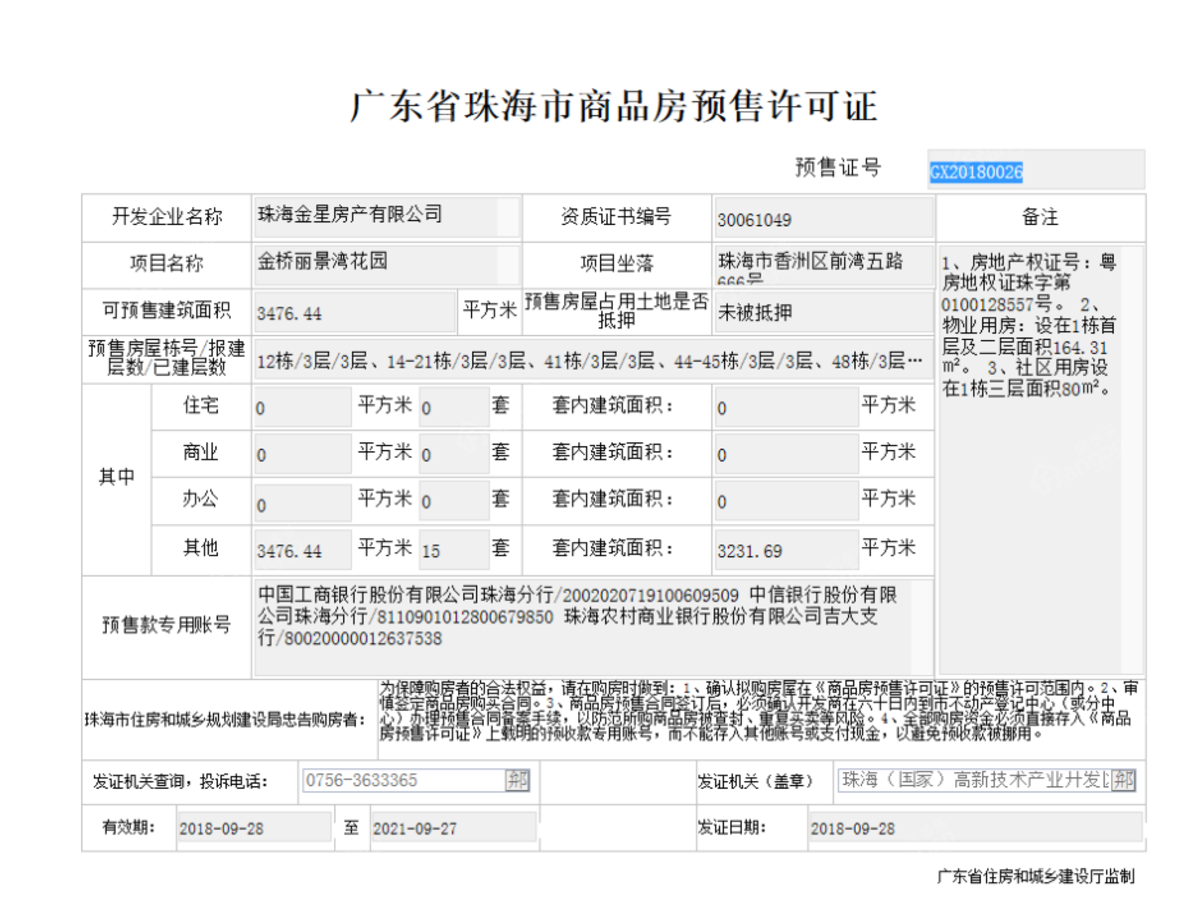Select the 预售证号 field showing GX20180026
Screen dimensions: 1200x900
(x=1036, y=170)
